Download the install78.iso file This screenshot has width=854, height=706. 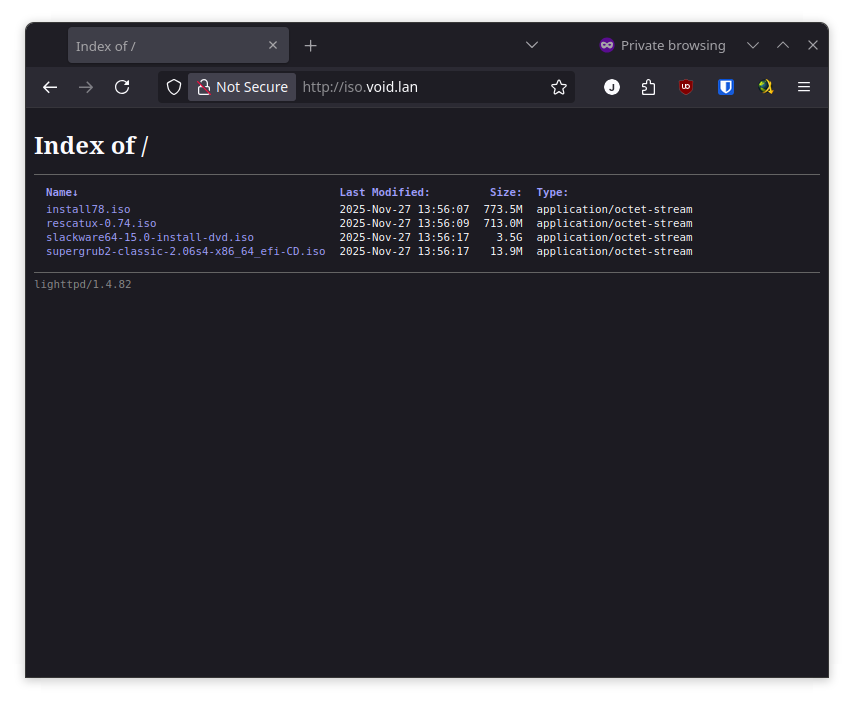click(x=88, y=210)
